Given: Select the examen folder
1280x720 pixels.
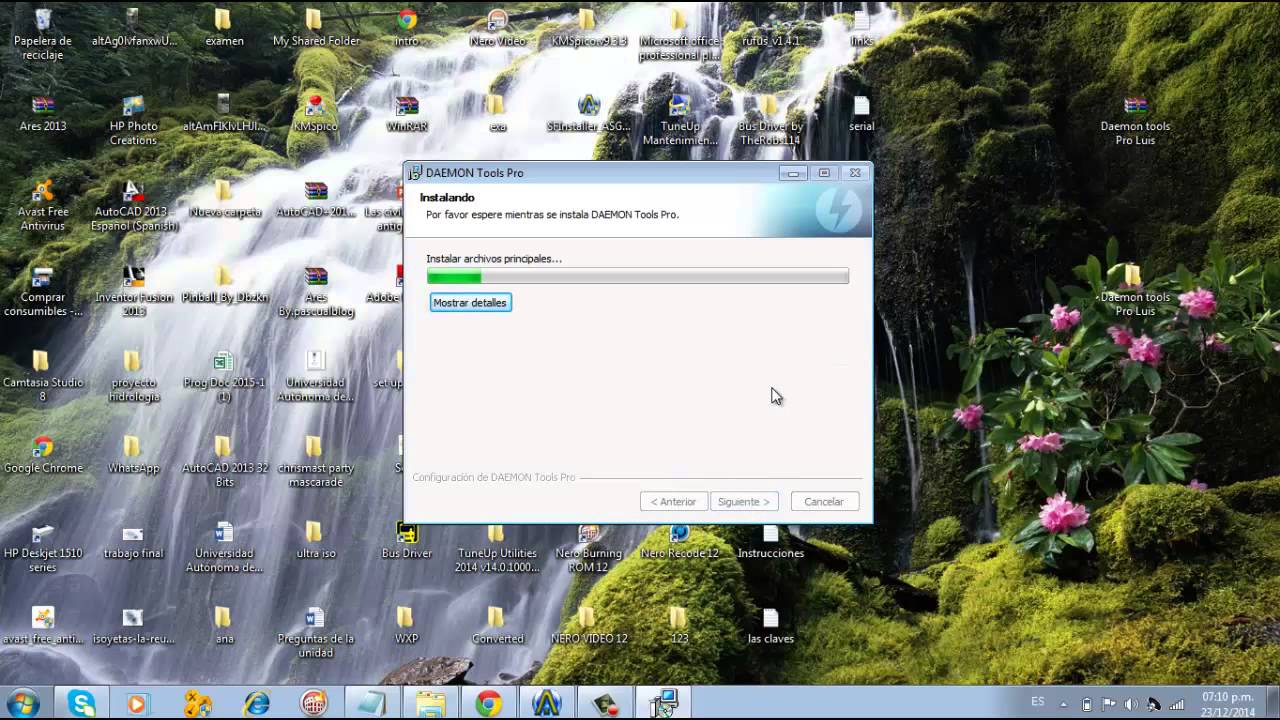Looking at the screenshot, I should (224, 28).
